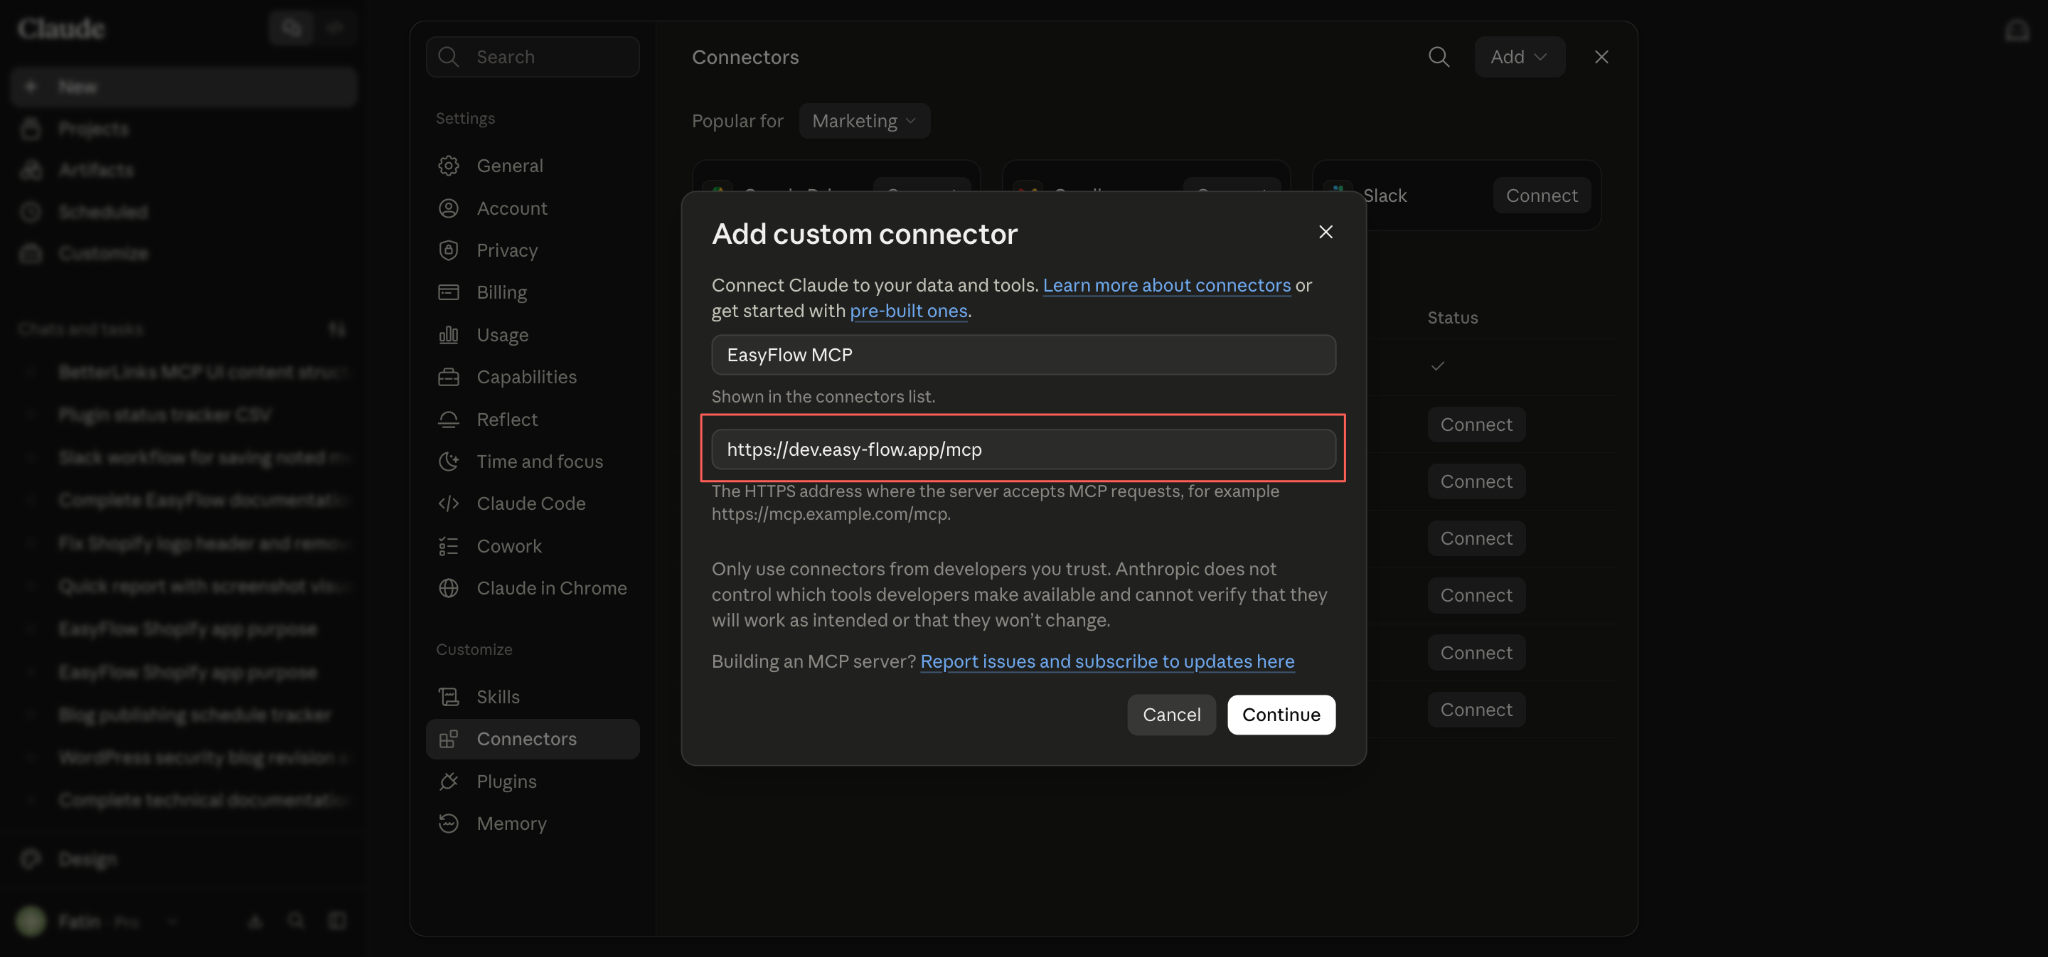Click the Continue button
The width and height of the screenshot is (2048, 957).
pyautogui.click(x=1281, y=715)
